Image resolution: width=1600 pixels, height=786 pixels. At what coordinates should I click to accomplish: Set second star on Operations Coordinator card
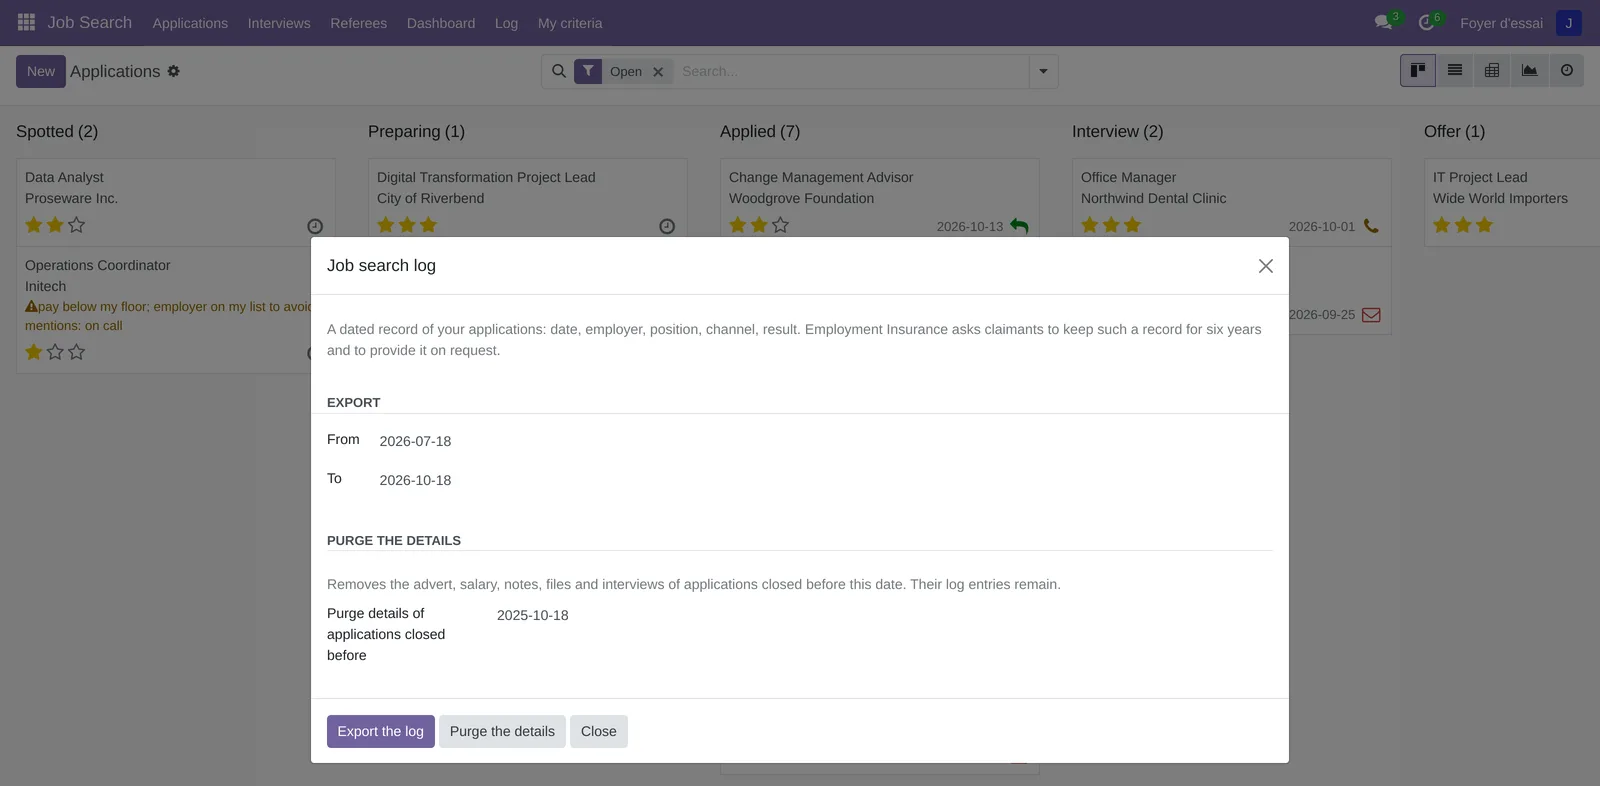(55, 352)
